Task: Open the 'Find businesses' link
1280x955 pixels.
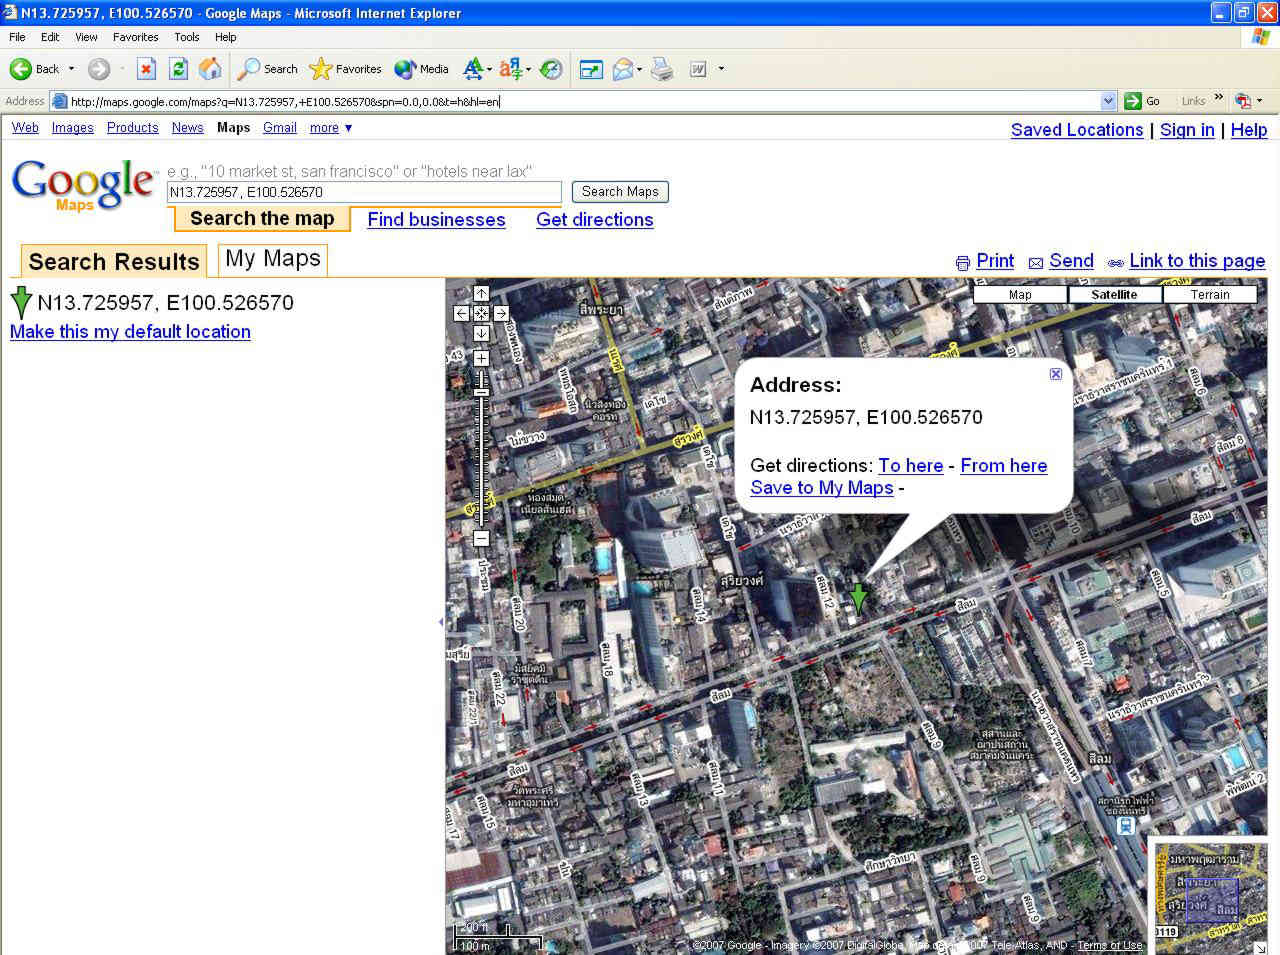Action: click(x=436, y=220)
